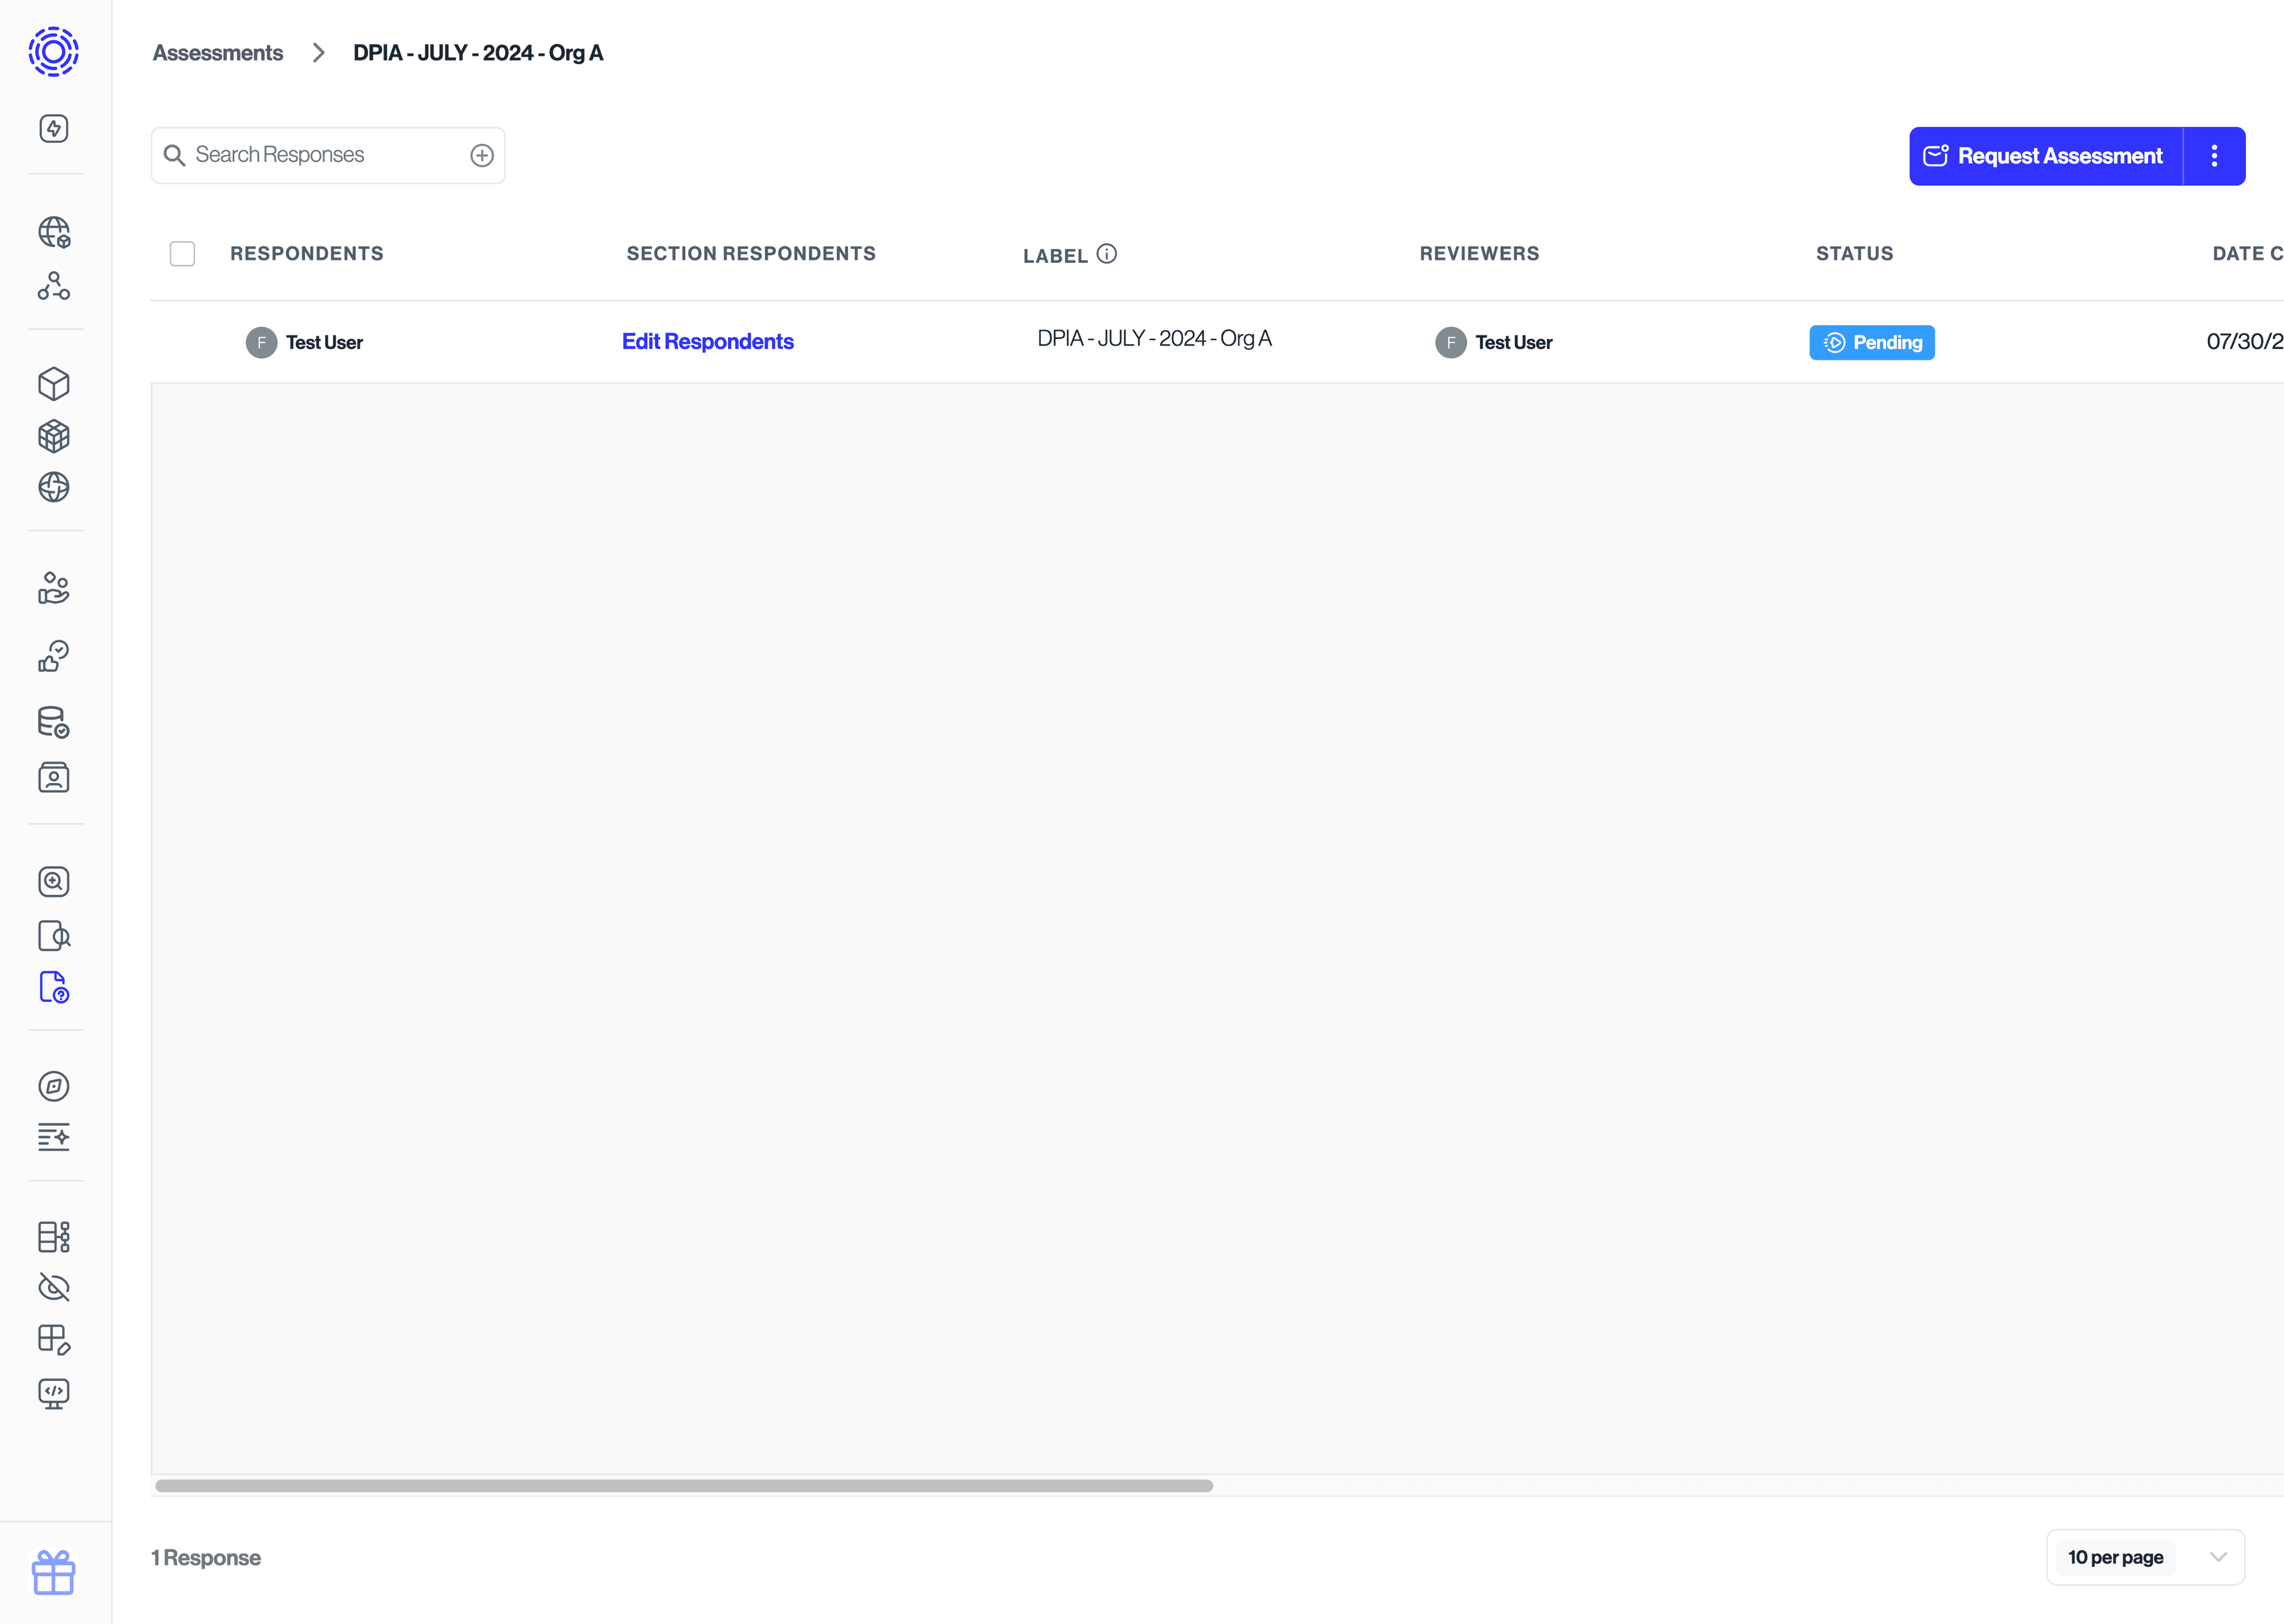Open three-dot menu beside Request Assessment
Image resolution: width=2284 pixels, height=1624 pixels.
[2214, 156]
